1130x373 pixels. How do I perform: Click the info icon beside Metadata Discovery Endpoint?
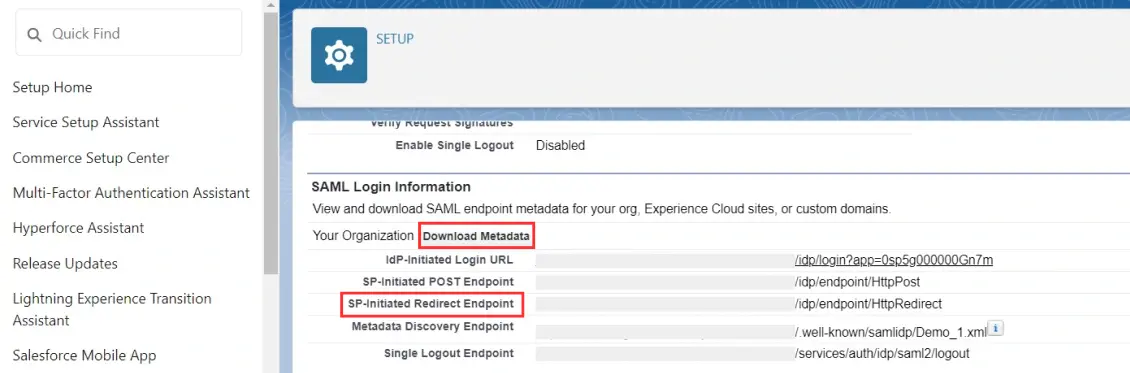tap(995, 329)
